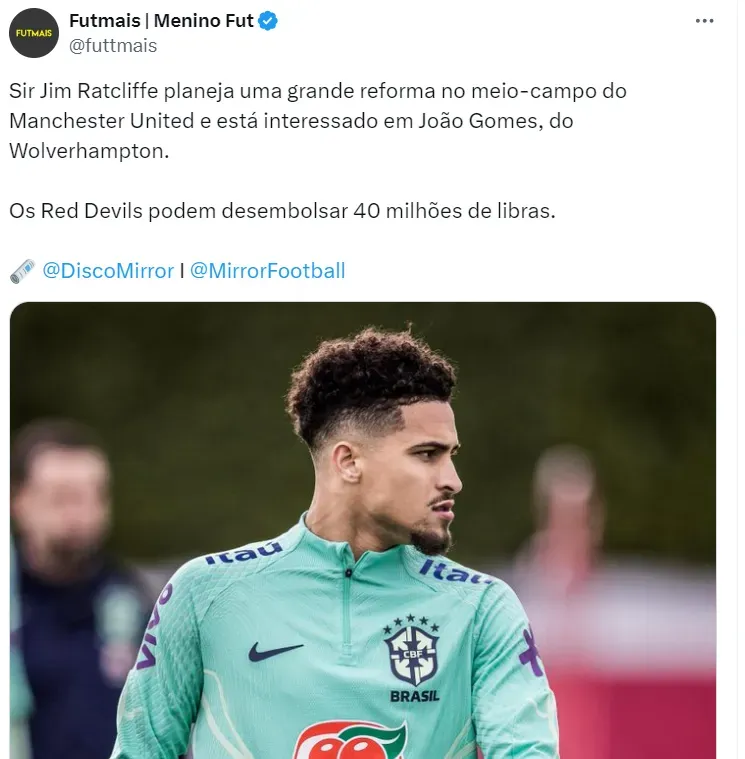Select the Red Devils 40 milhões sentence
The height and width of the screenshot is (759, 745).
pyautogui.click(x=282, y=211)
